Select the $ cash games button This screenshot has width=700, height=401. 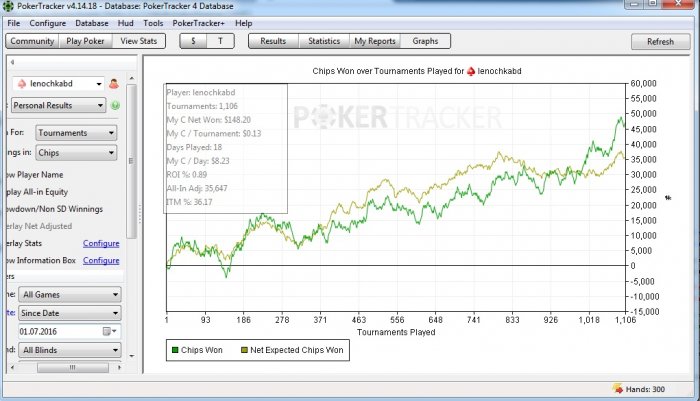(193, 41)
